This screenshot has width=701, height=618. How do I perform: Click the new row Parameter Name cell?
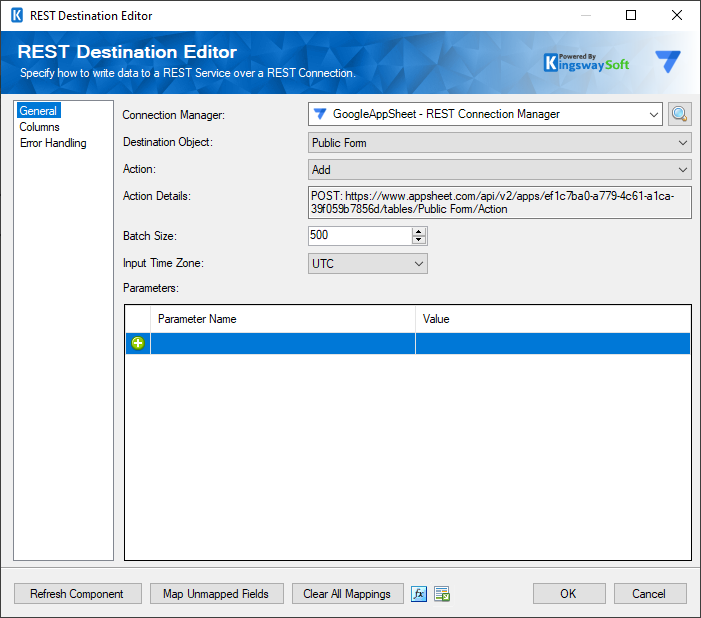tap(283, 343)
